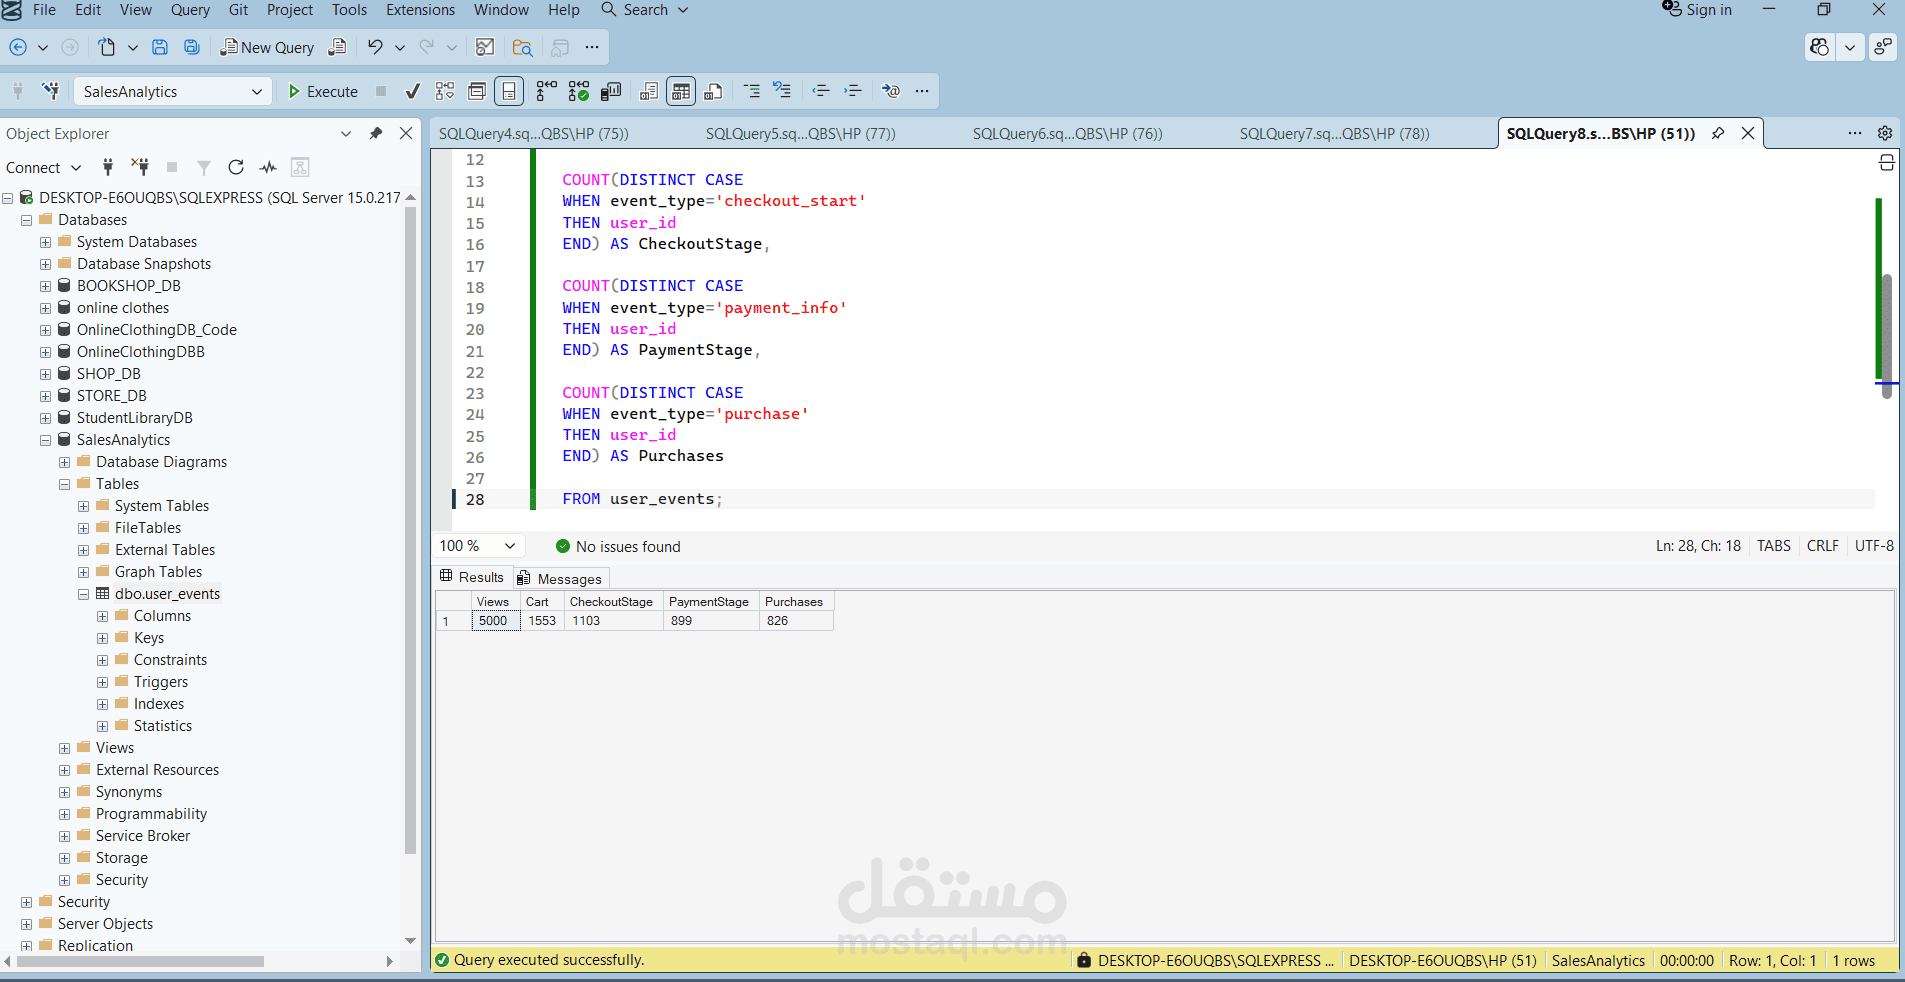Click the Save All icon
The image size is (1905, 982).
coord(192,47)
